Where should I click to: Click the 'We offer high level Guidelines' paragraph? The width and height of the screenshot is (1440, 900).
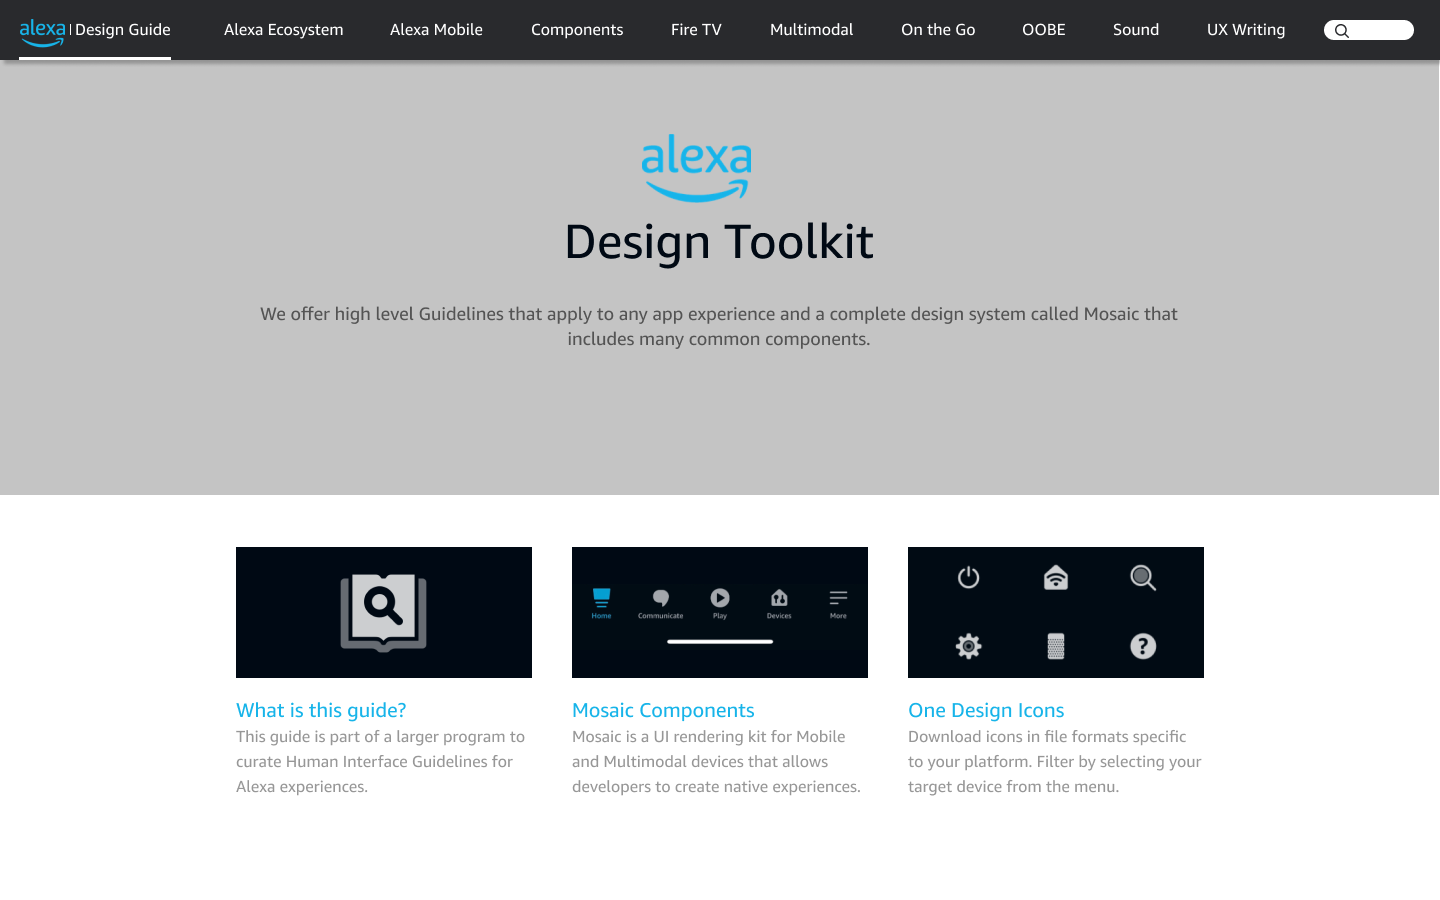(719, 326)
